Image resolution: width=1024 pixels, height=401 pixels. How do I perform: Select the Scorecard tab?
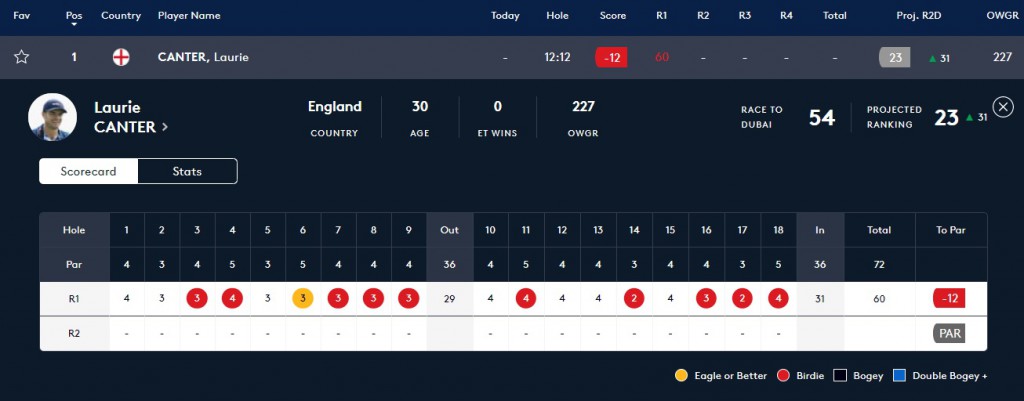[x=88, y=172]
